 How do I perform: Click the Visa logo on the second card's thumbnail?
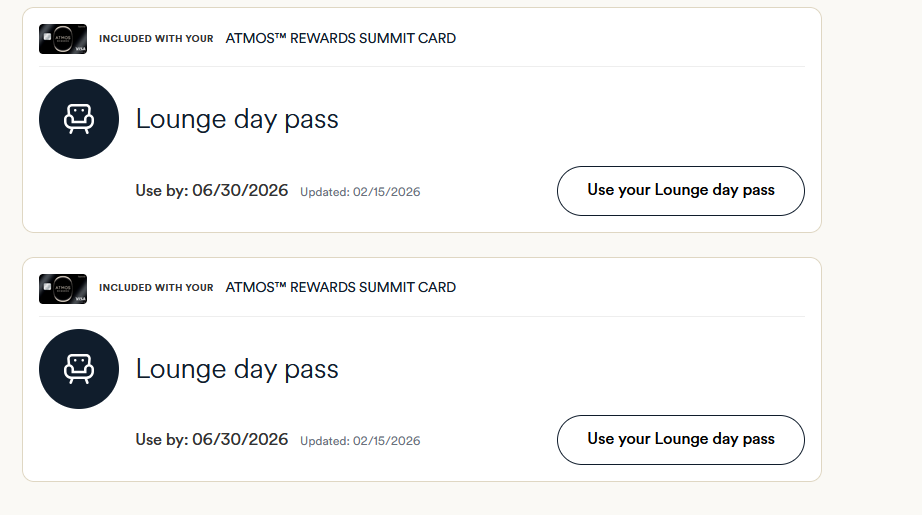[x=79, y=298]
